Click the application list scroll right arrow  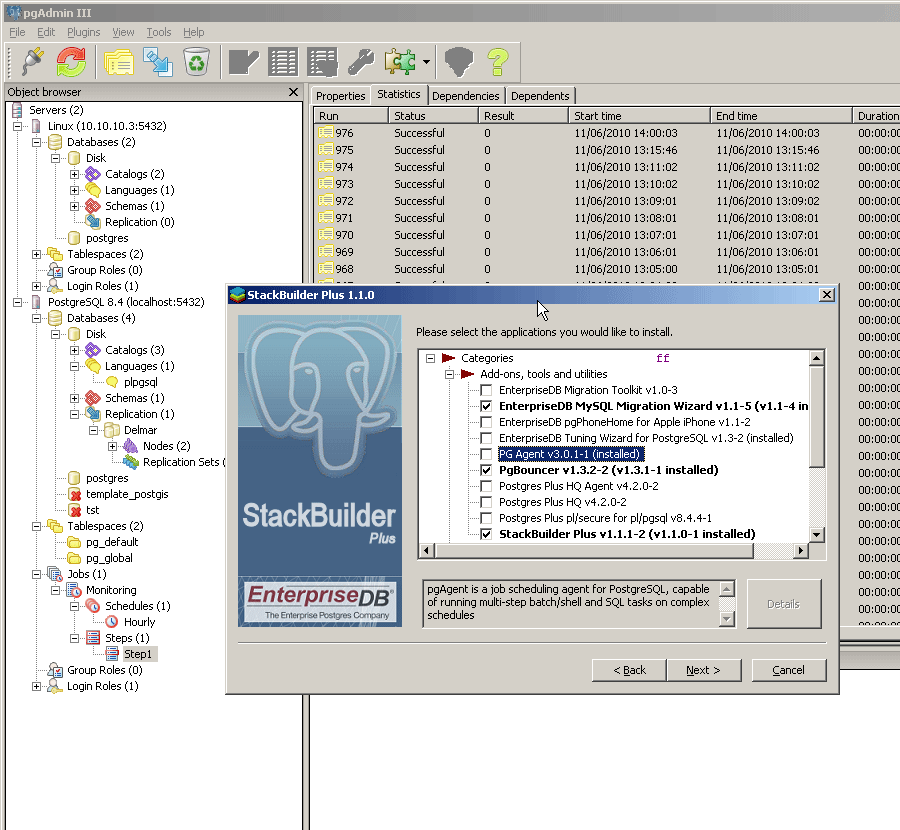(x=801, y=550)
